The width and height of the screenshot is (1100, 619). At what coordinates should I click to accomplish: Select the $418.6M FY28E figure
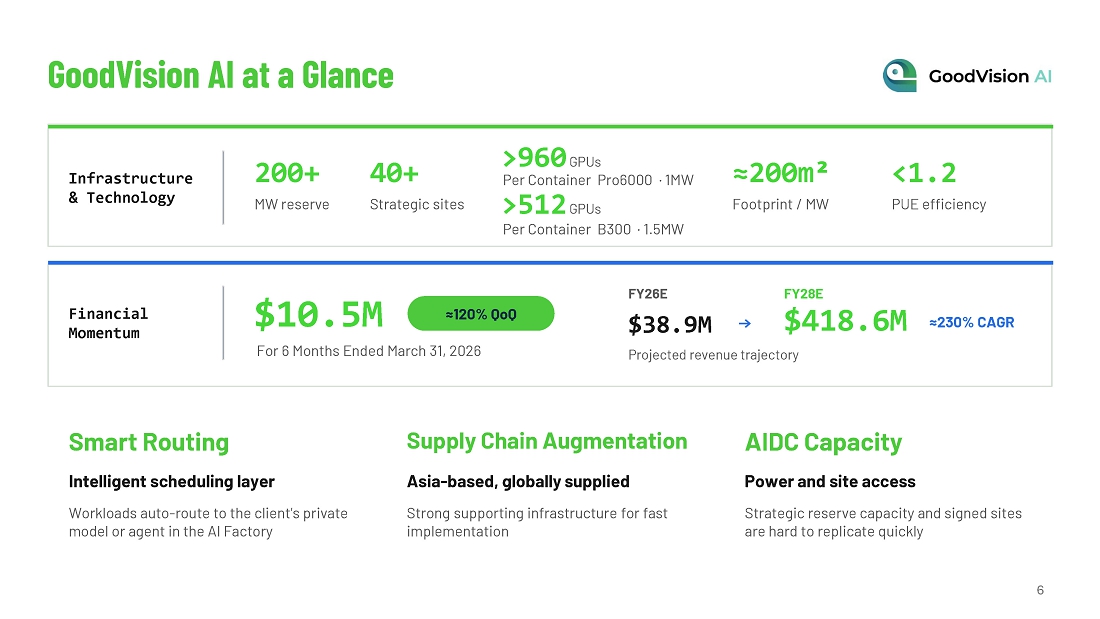coord(845,321)
